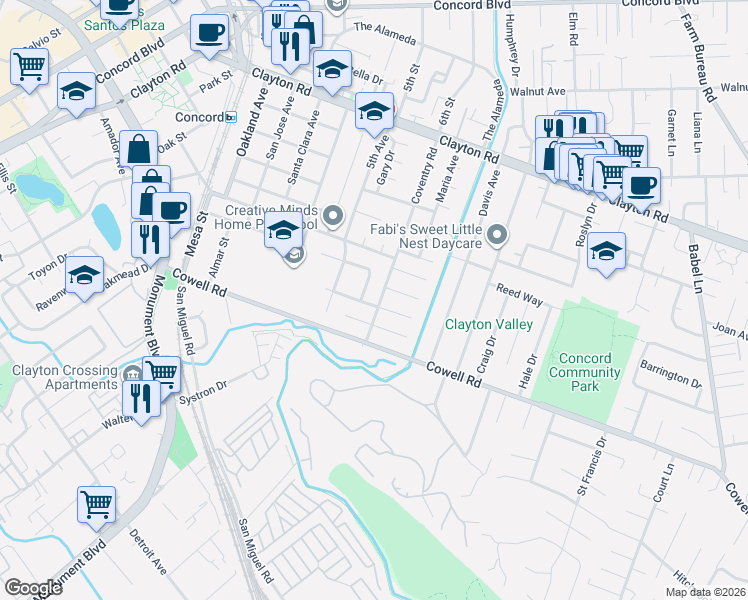Select the school marker beside Bella Dr

click(332, 70)
